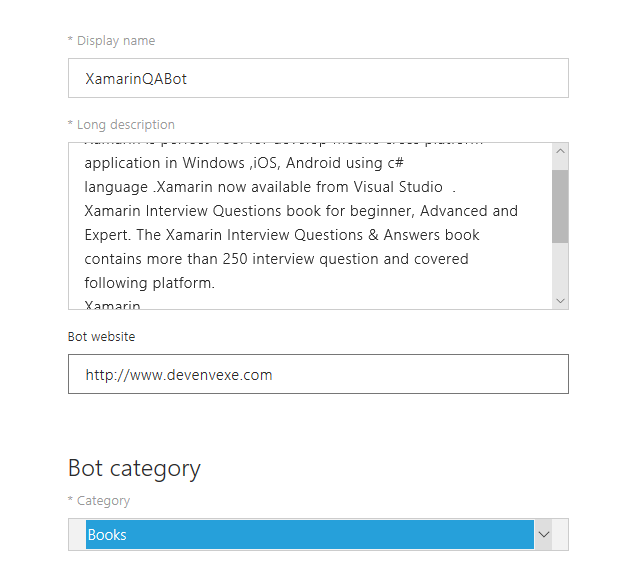Screen dimensions: 636x564
Task: Click the "contains more than 250" line
Action: [276, 259]
